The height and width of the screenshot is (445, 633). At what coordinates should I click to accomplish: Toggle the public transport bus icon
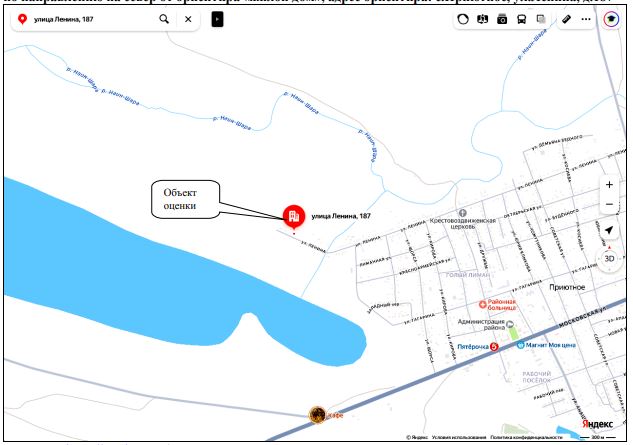pos(522,19)
